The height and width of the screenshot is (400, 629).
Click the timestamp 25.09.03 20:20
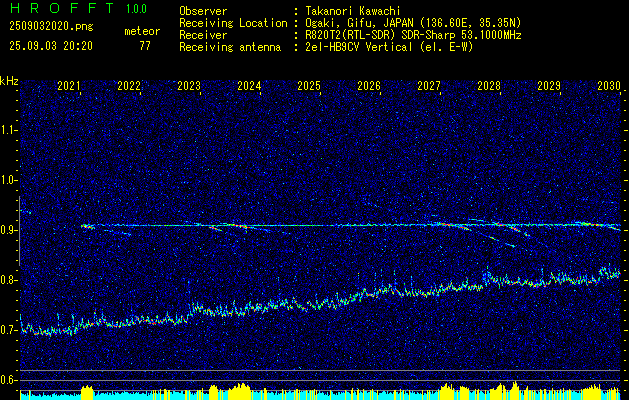[x=51, y=46]
